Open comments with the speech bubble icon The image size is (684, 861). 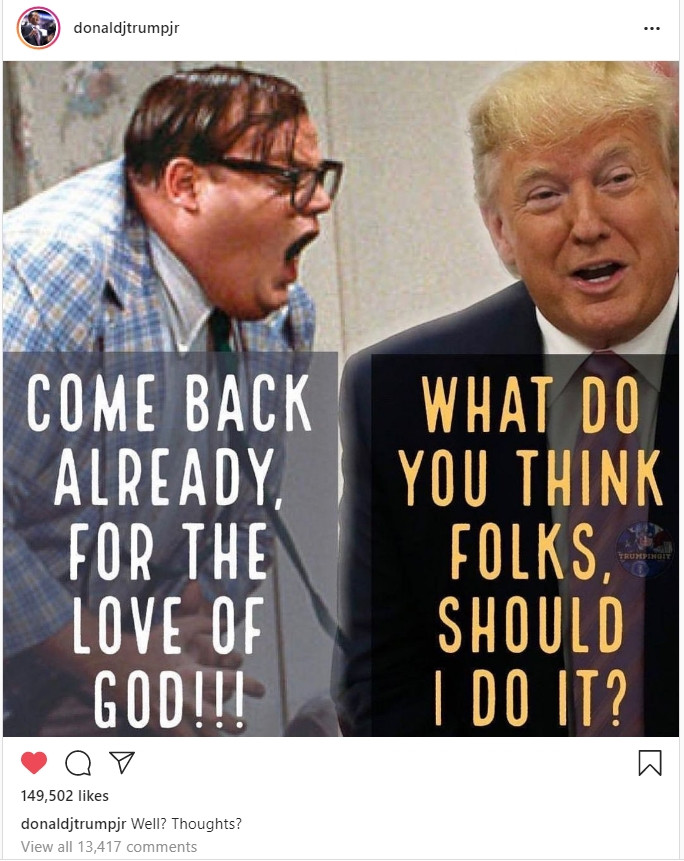pyautogui.click(x=78, y=763)
